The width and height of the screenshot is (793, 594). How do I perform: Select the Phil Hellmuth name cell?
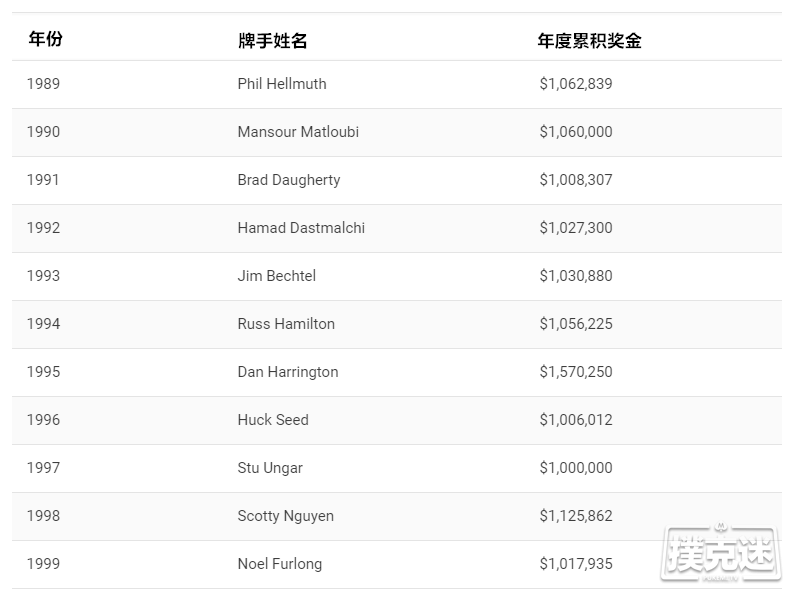tap(282, 83)
